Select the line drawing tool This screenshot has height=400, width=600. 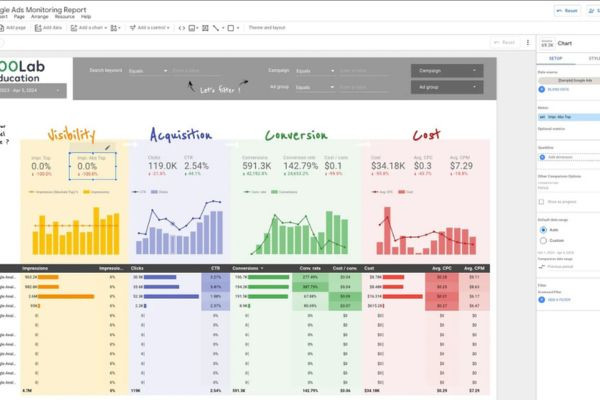pyautogui.click(x=216, y=28)
